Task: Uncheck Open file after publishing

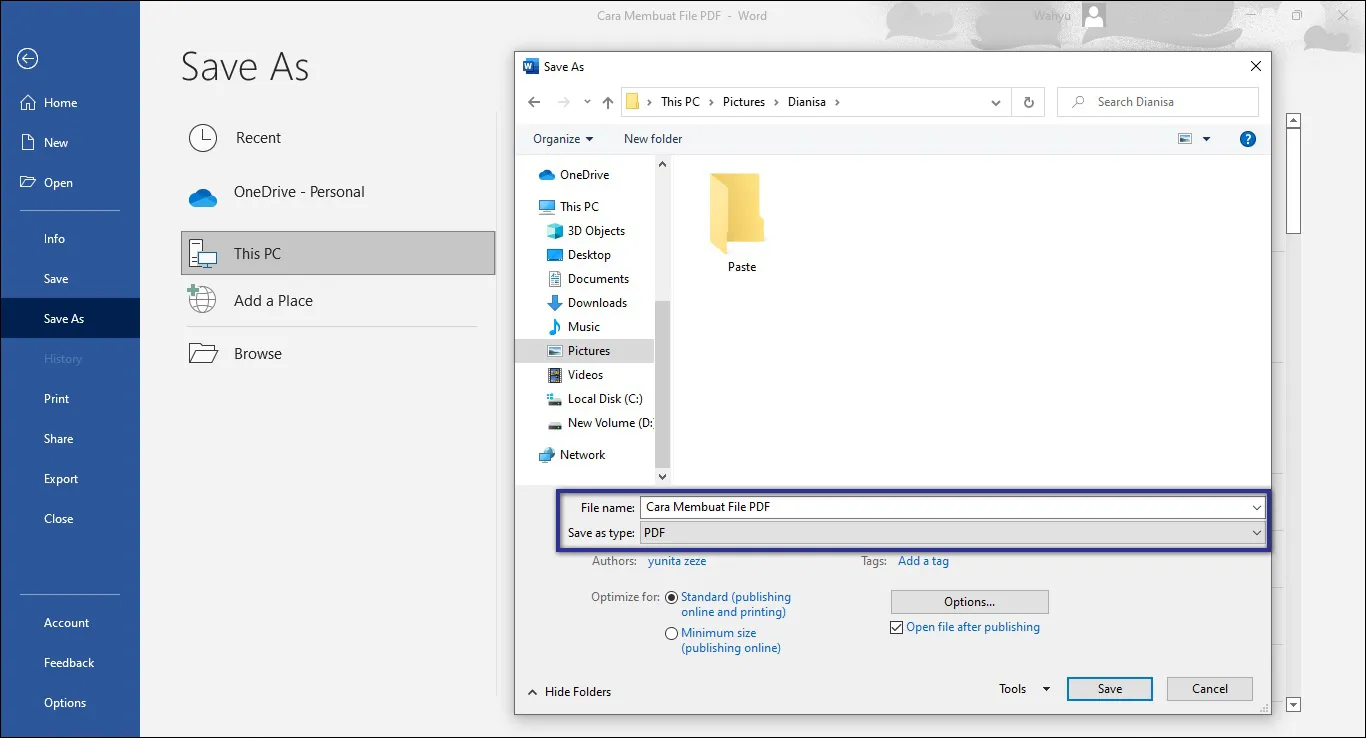Action: tap(896, 627)
